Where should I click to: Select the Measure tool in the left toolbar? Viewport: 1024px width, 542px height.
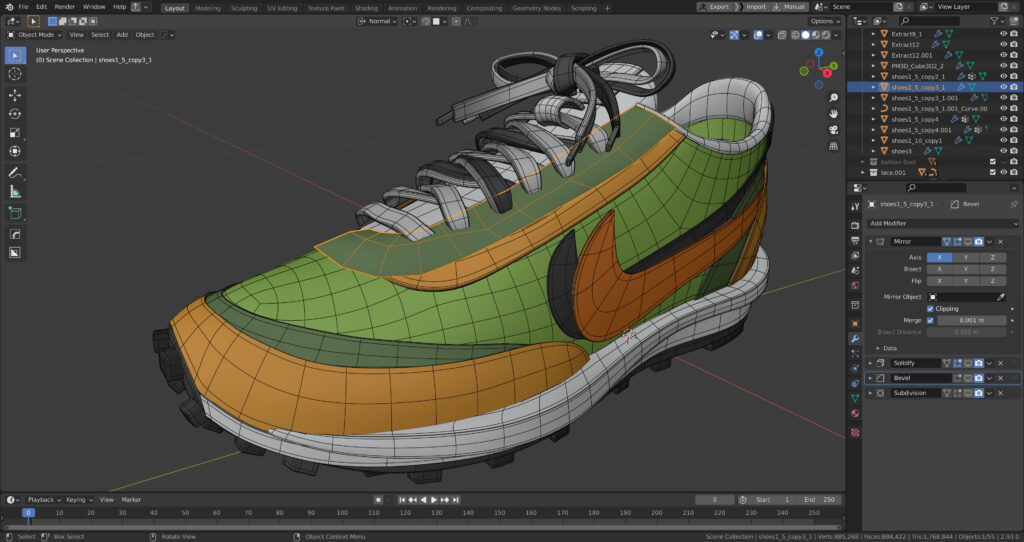[15, 192]
